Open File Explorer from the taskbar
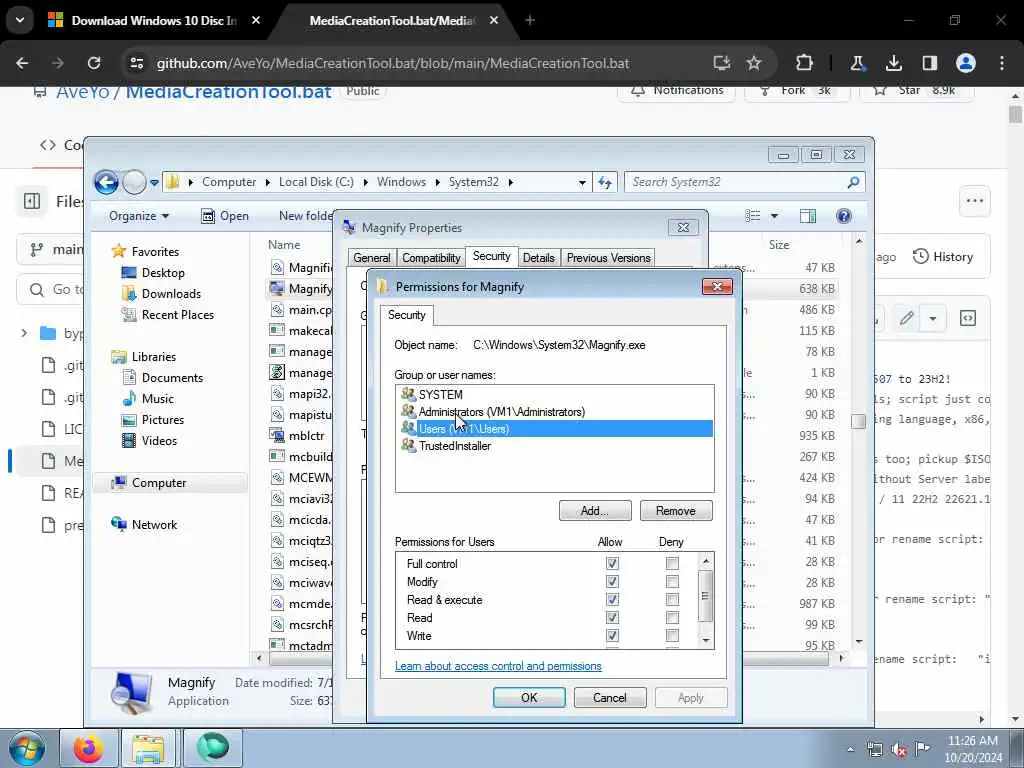 (148, 748)
